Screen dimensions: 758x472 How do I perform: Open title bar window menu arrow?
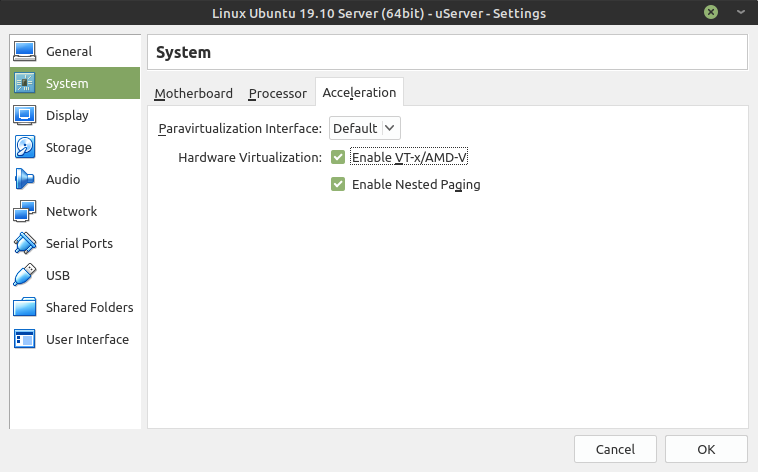(741, 12)
